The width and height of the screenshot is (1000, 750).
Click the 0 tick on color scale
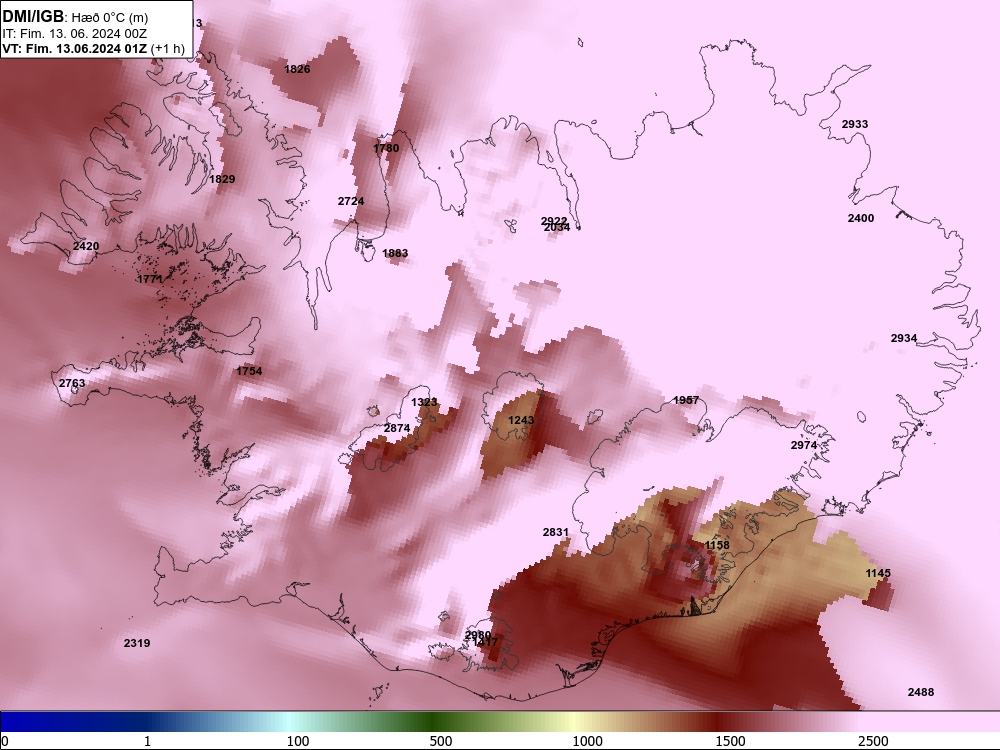tap(5, 741)
